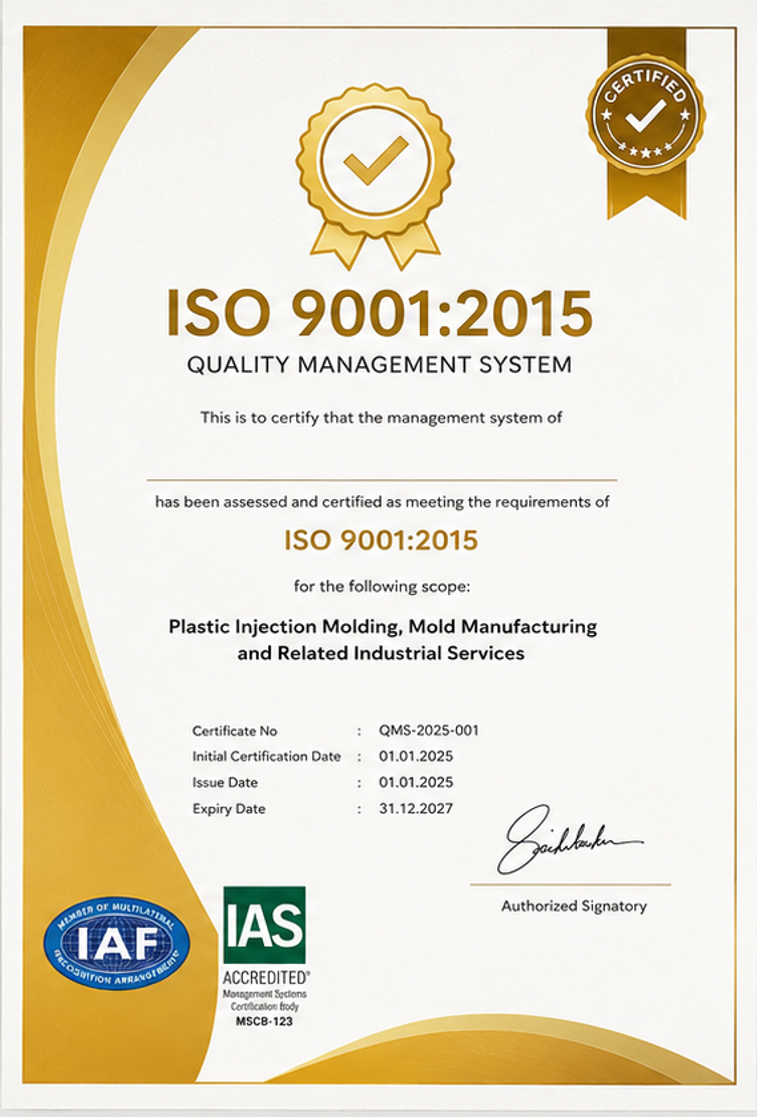Click the issue date value 01.01.2025
Viewport: 757px width, 1117px height.
click(416, 782)
